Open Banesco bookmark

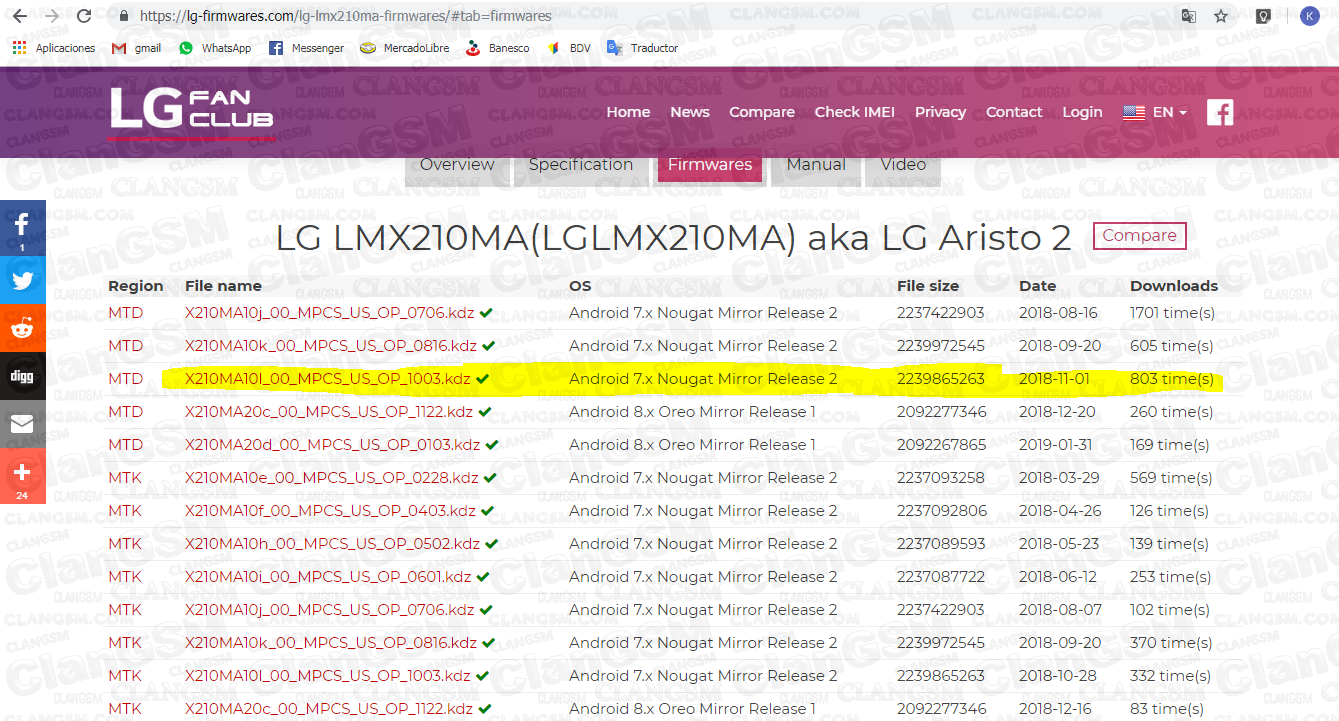(x=497, y=48)
